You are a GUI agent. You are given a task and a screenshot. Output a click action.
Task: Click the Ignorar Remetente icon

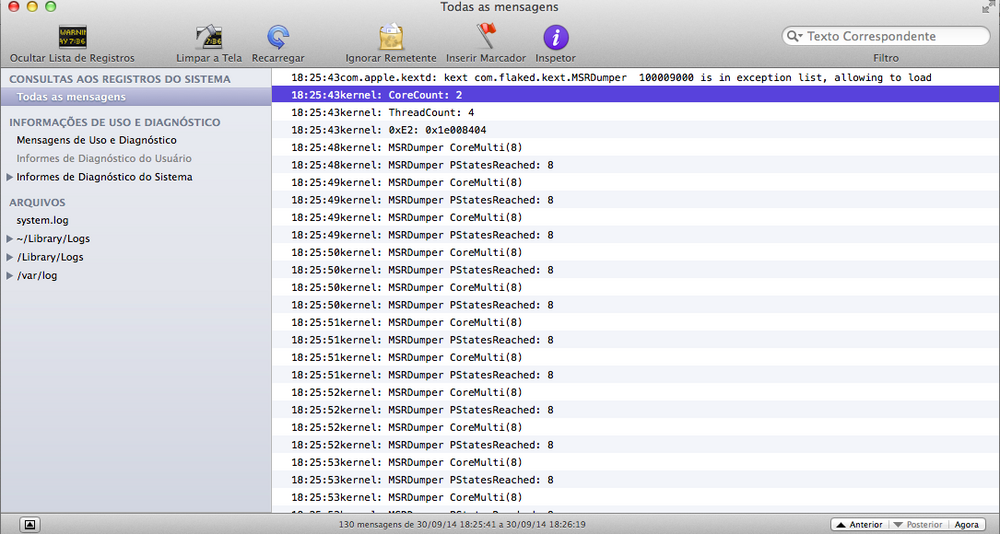pos(391,38)
